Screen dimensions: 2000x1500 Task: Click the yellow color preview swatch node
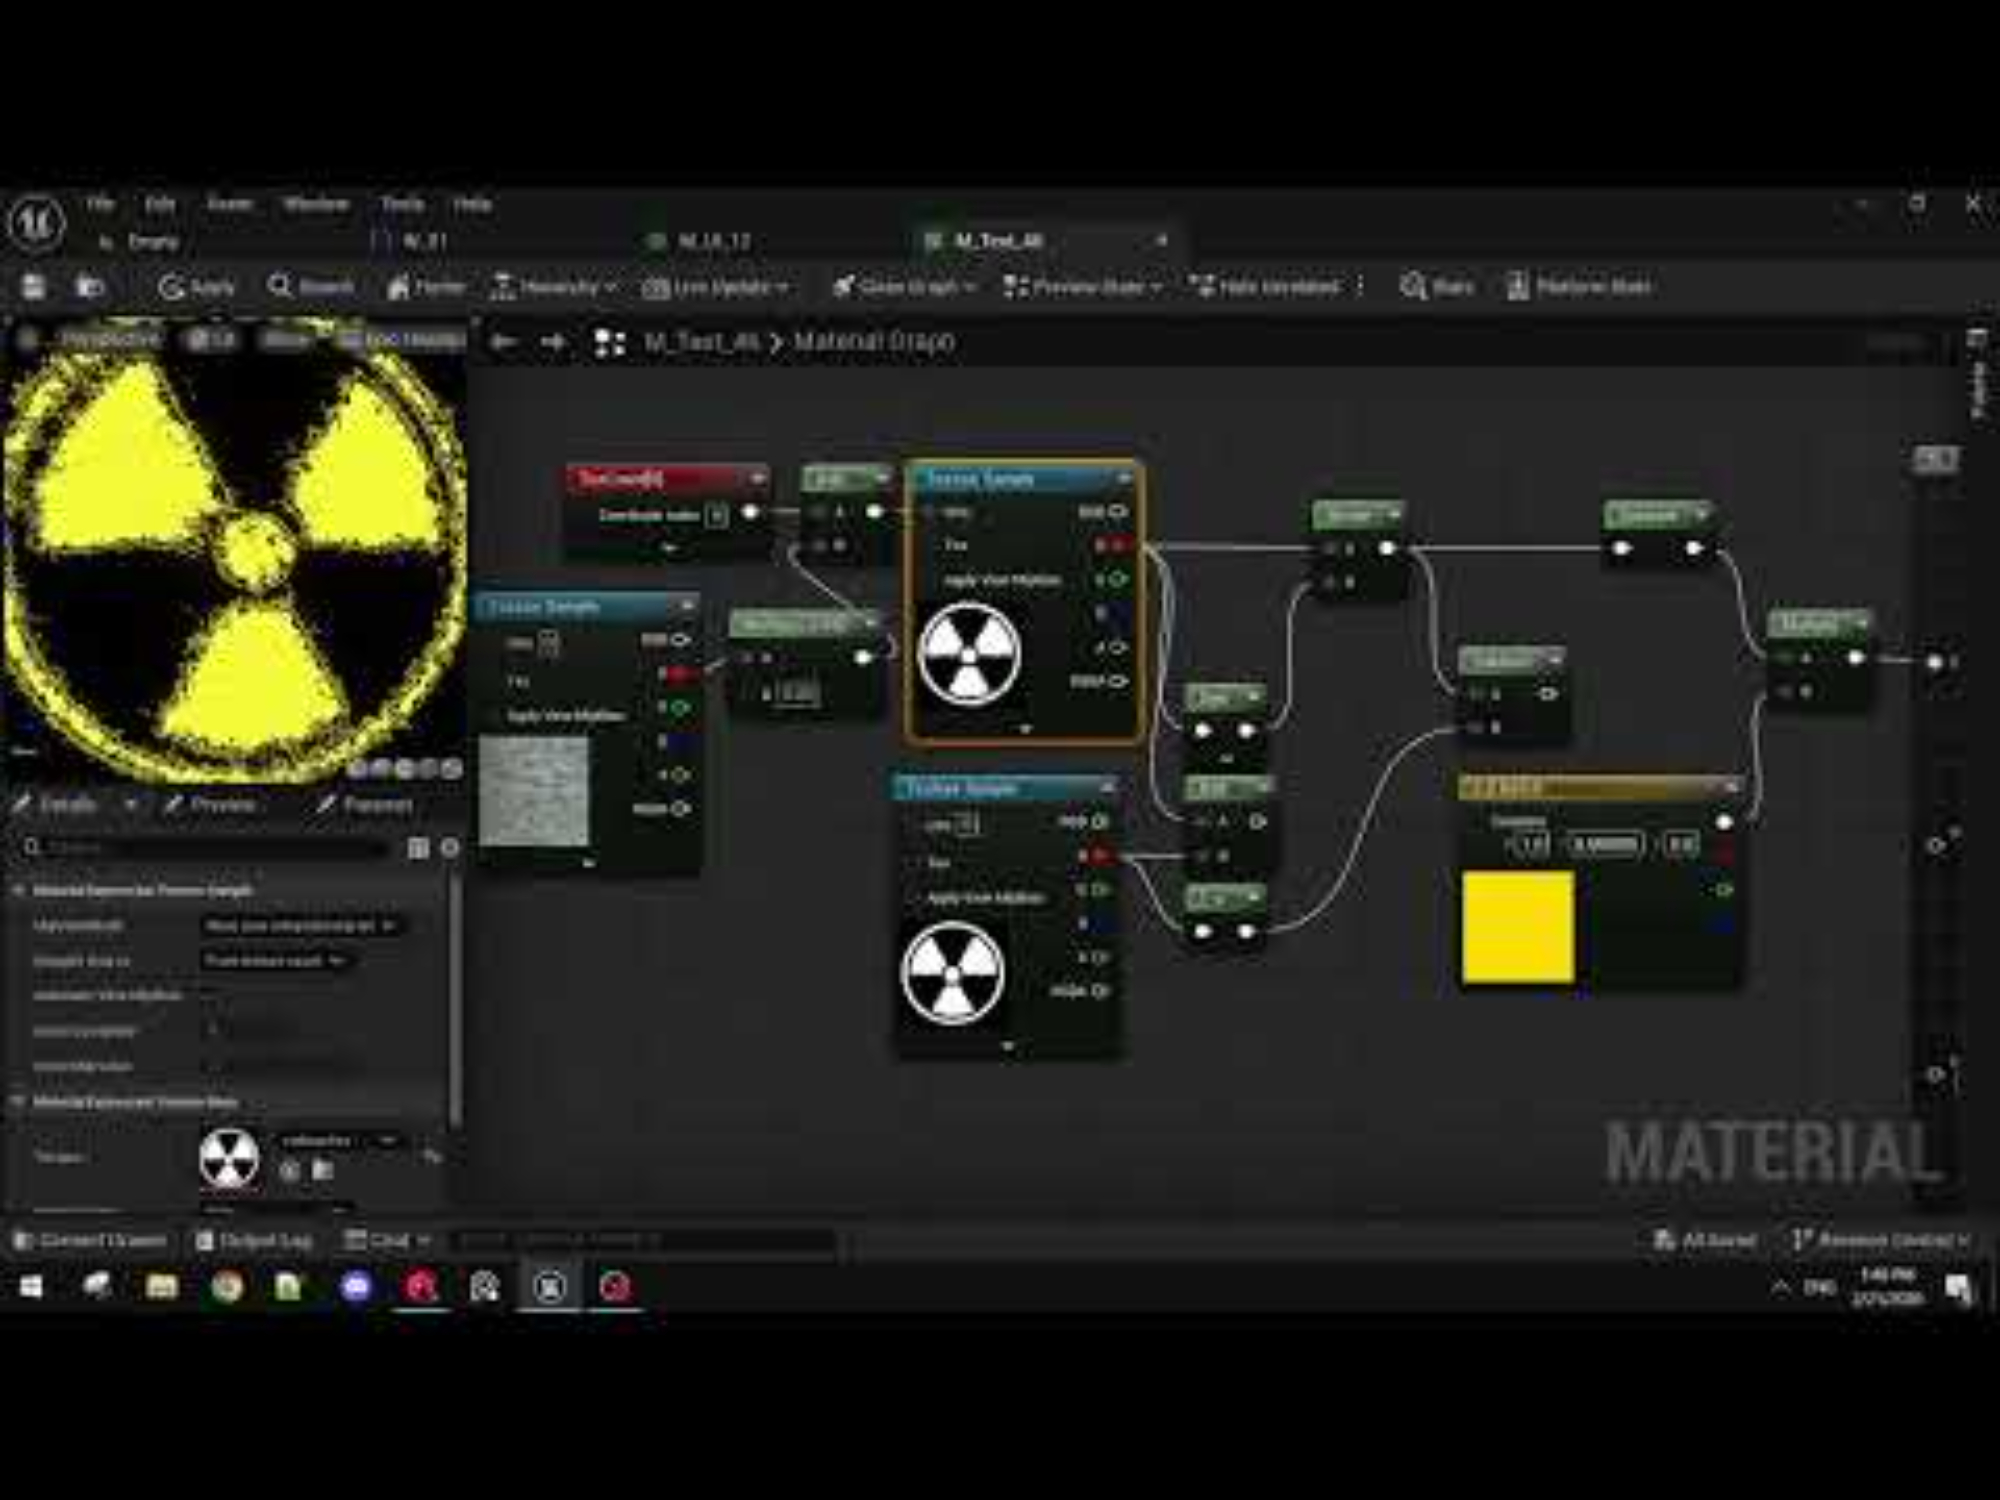click(x=1517, y=926)
